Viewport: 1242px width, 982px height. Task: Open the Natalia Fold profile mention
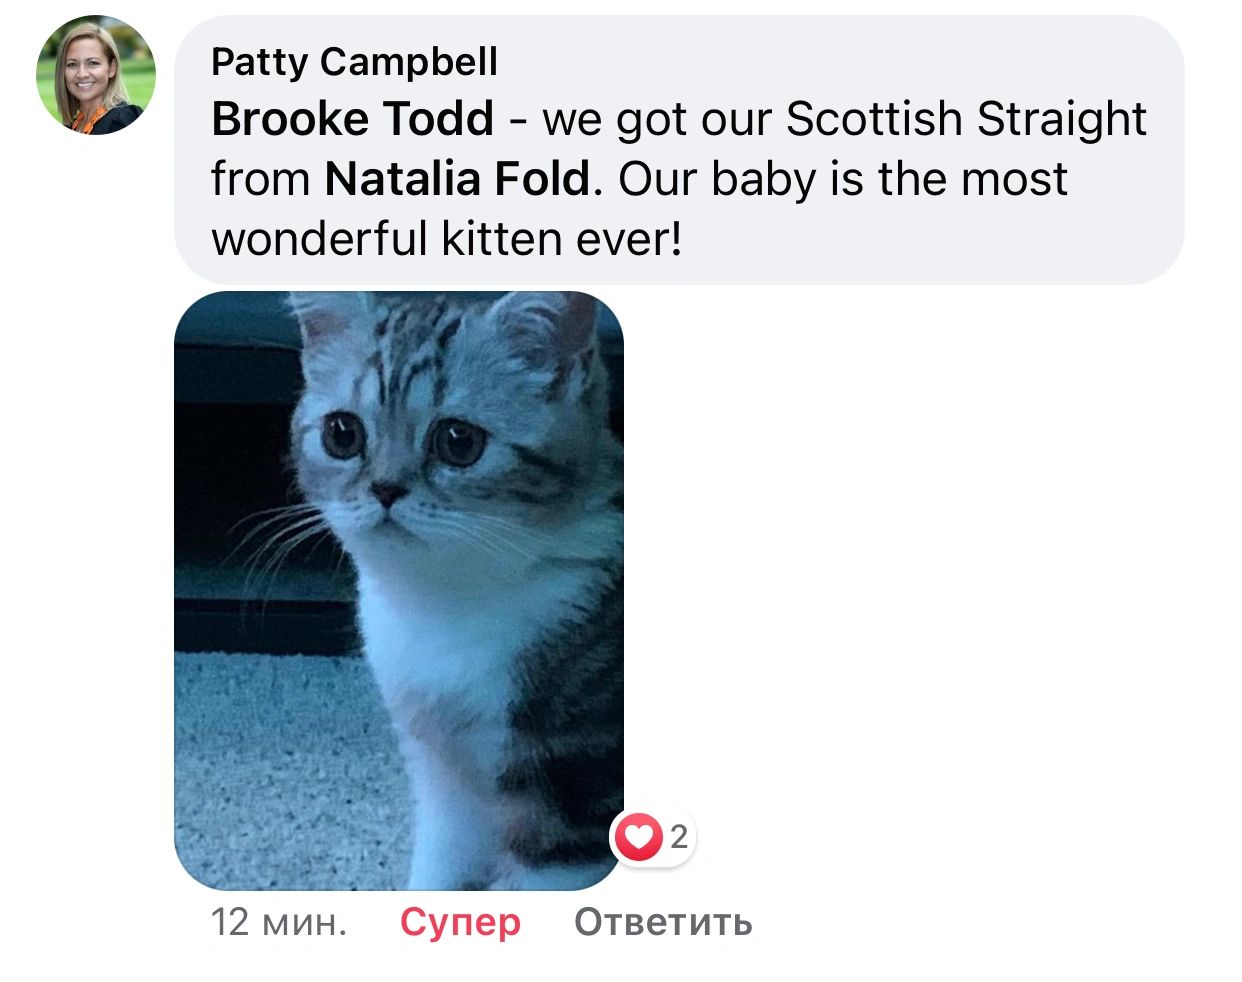[457, 179]
